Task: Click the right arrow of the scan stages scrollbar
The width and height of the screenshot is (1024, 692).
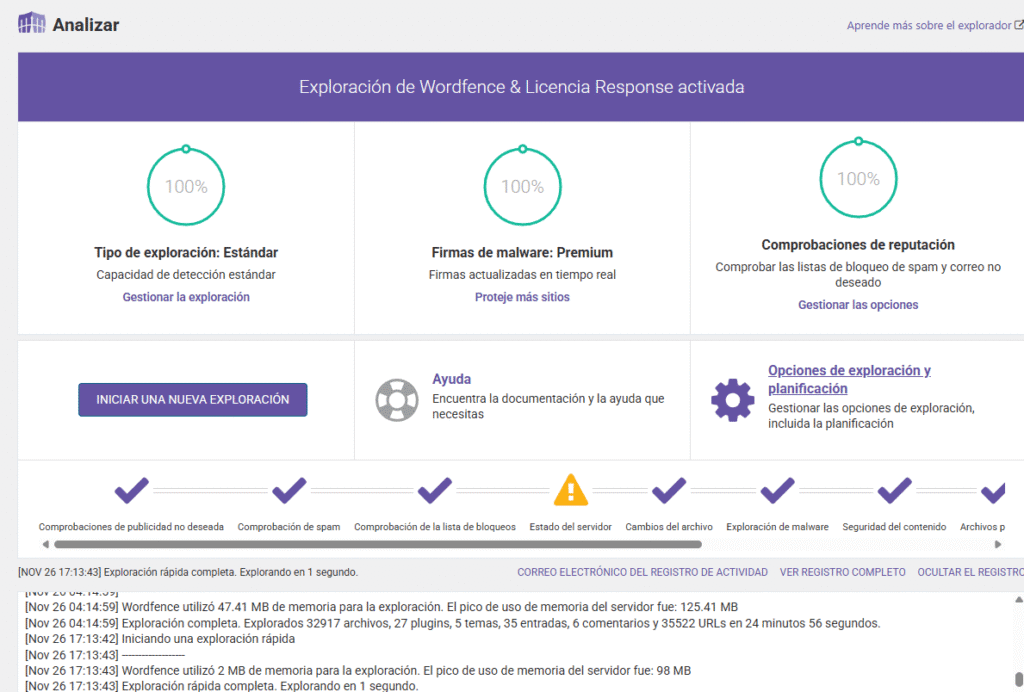Action: point(997,545)
